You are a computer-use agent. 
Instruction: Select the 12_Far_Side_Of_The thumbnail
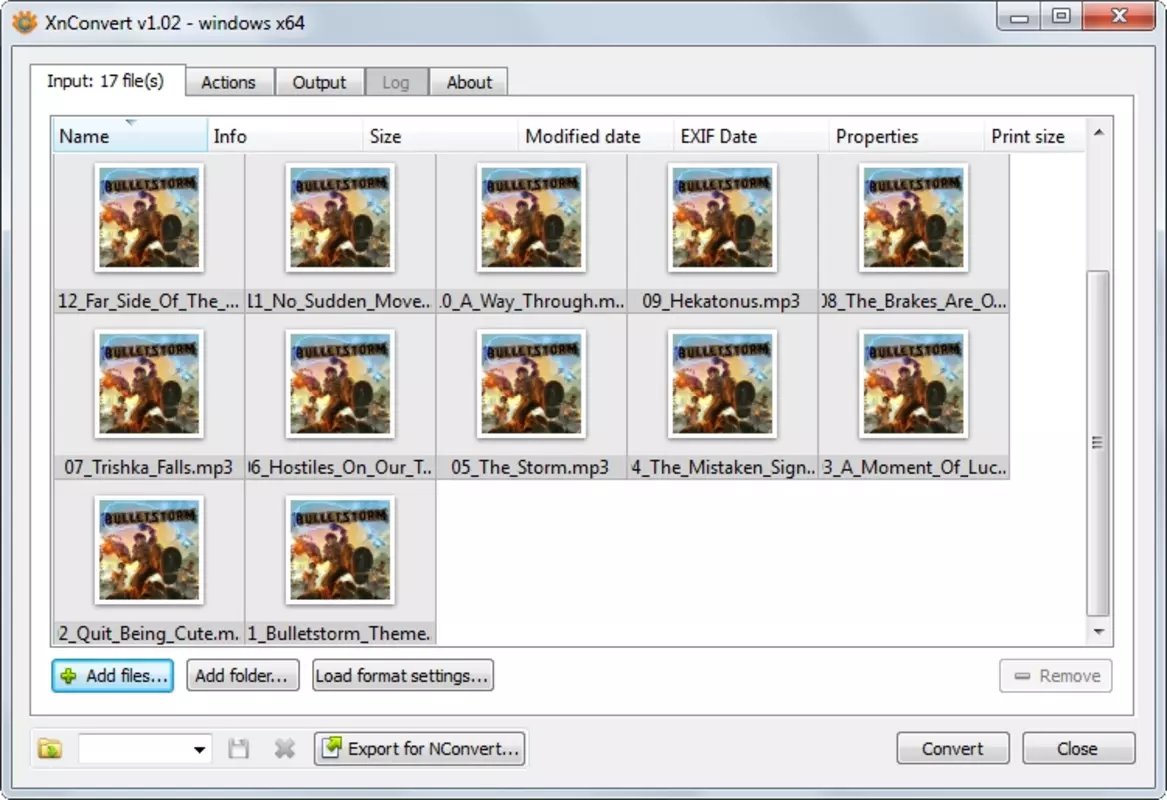[x=149, y=218]
